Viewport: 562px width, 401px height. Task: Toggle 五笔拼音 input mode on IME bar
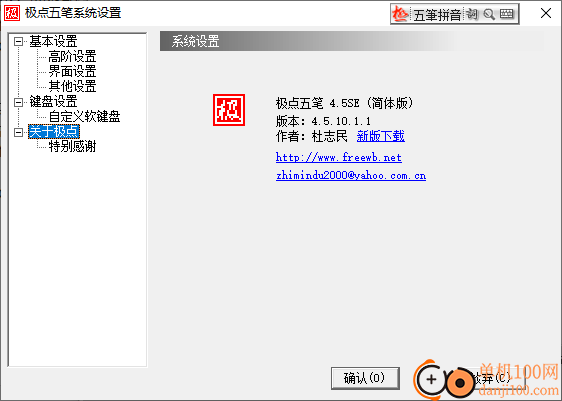pos(437,15)
